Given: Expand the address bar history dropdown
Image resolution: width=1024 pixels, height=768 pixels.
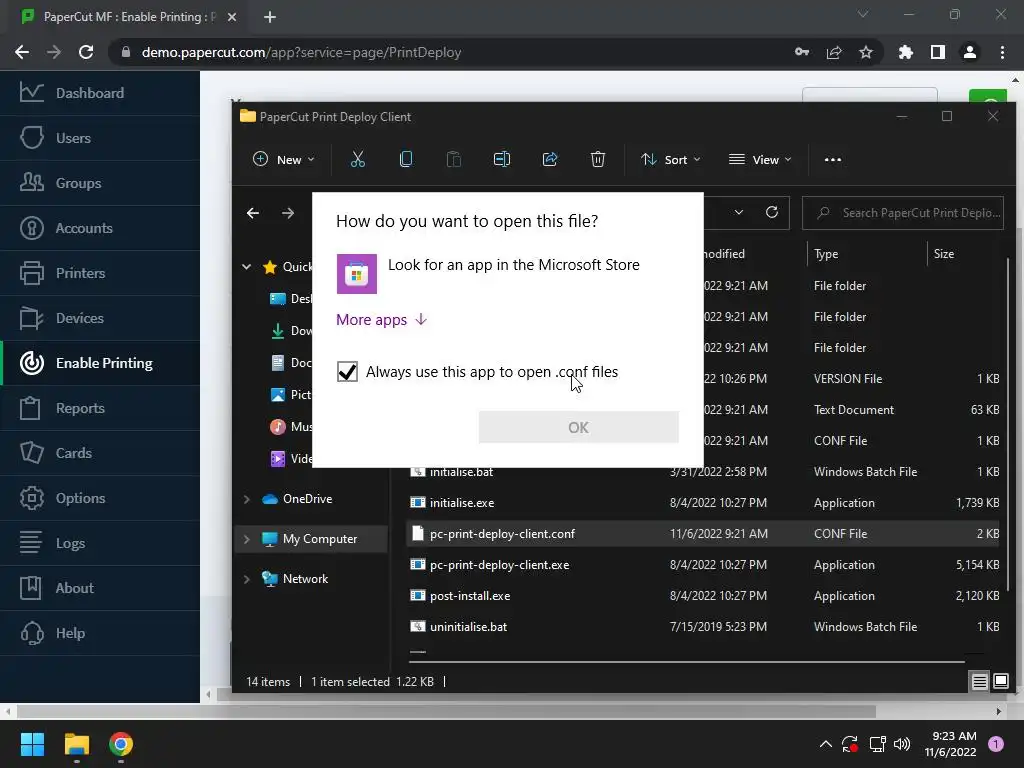Looking at the screenshot, I should pos(739,212).
